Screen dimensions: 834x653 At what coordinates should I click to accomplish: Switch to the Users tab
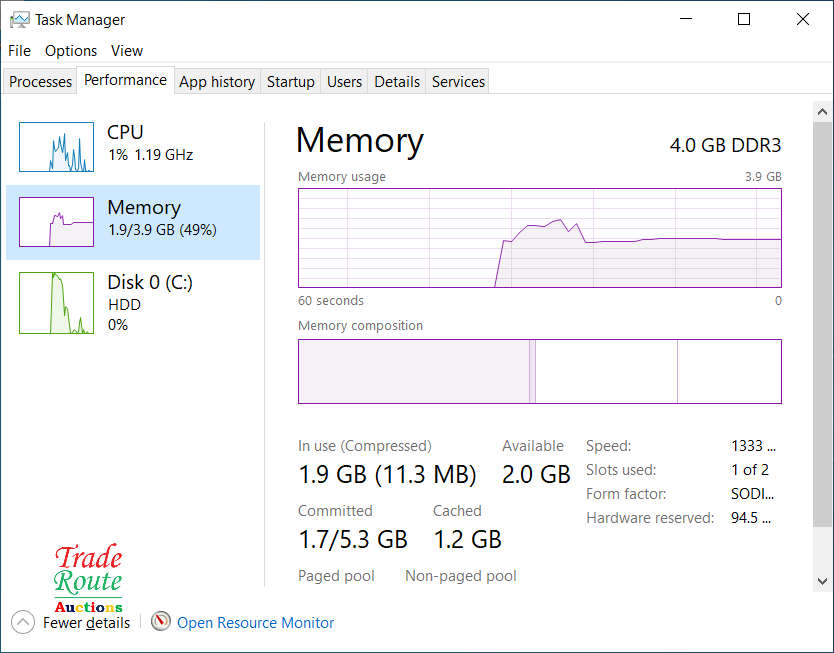tap(344, 82)
